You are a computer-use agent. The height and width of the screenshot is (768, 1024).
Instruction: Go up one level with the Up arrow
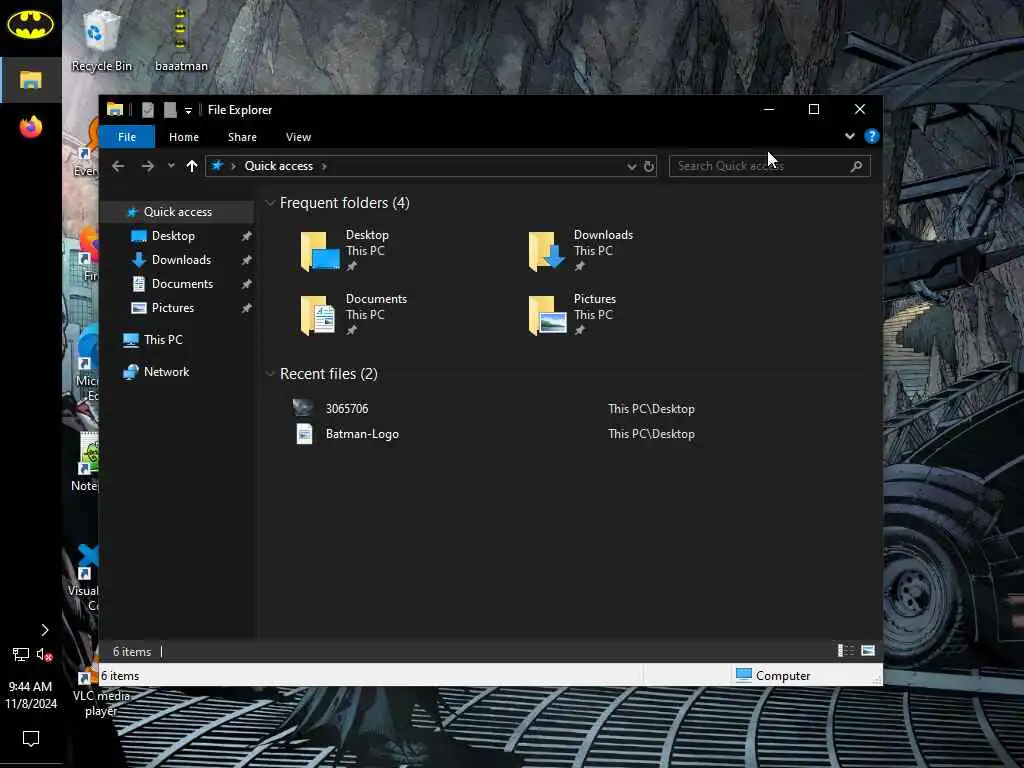click(x=191, y=166)
